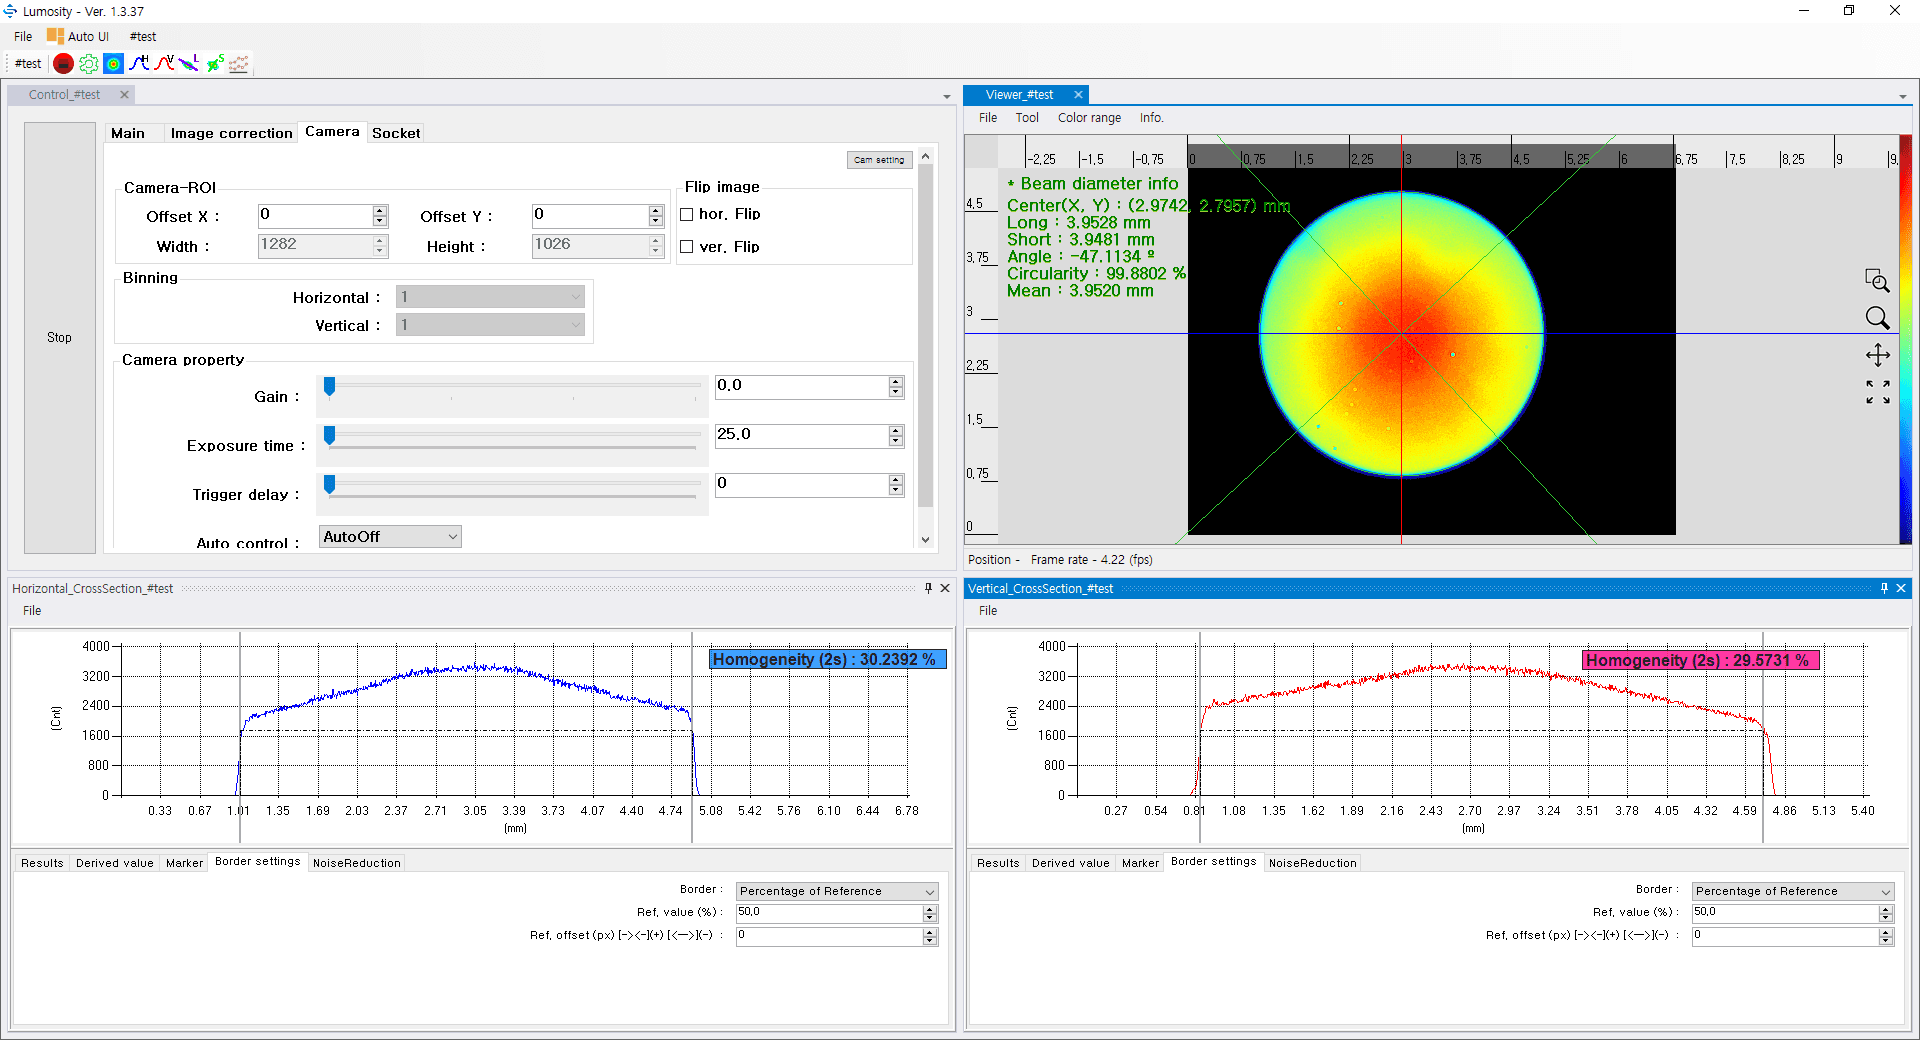Open horizontal cross-section (H) toolbar icon
The width and height of the screenshot is (1920, 1040).
(x=139, y=64)
